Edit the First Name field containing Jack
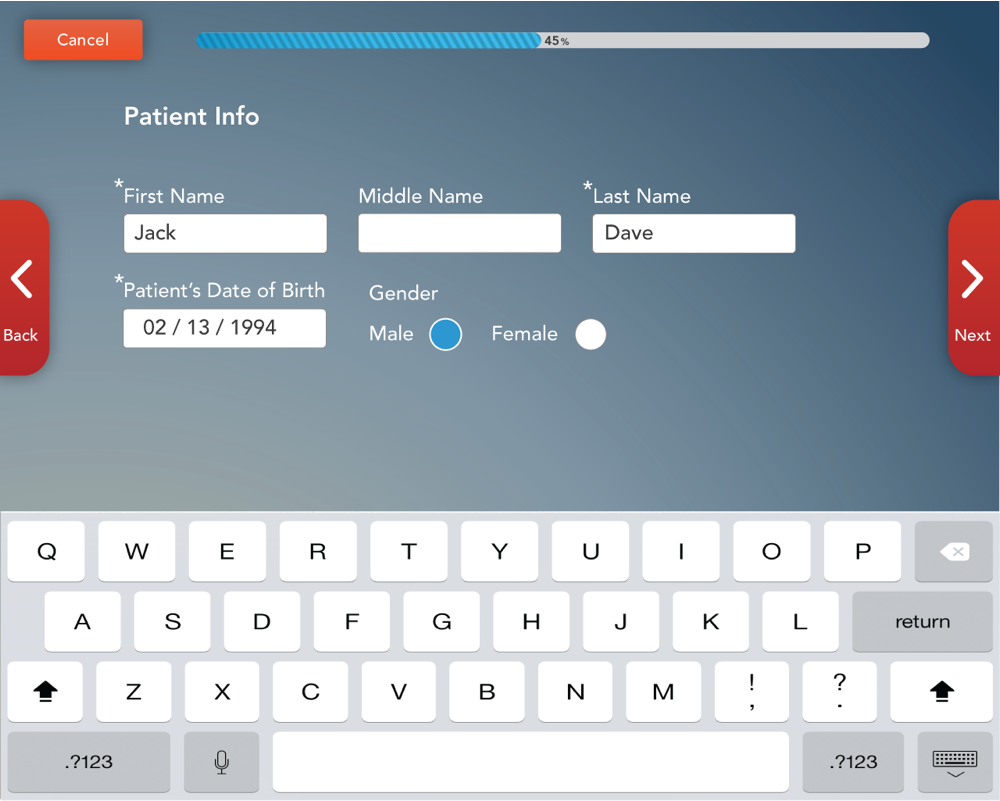This screenshot has height=801, width=1000. 224,233
